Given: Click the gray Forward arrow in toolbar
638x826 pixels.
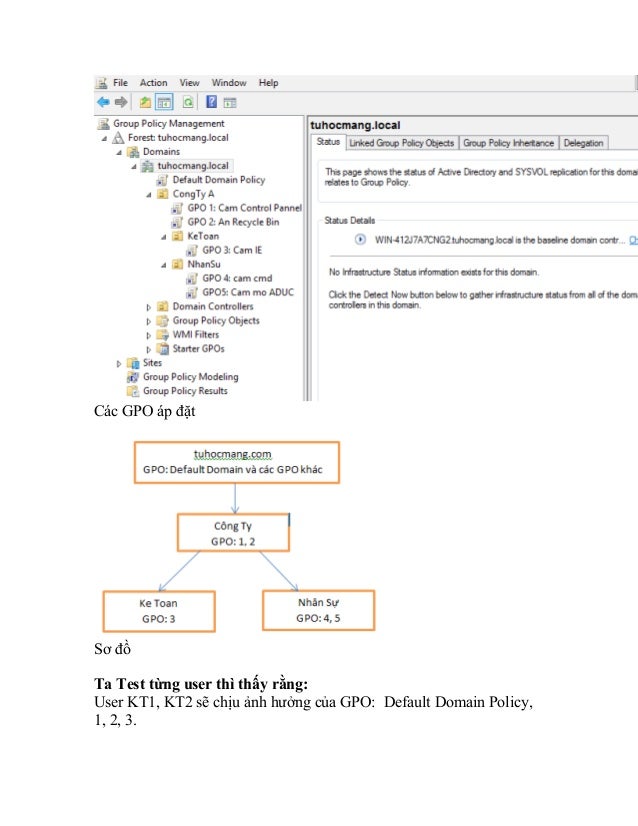Looking at the screenshot, I should (x=121, y=102).
